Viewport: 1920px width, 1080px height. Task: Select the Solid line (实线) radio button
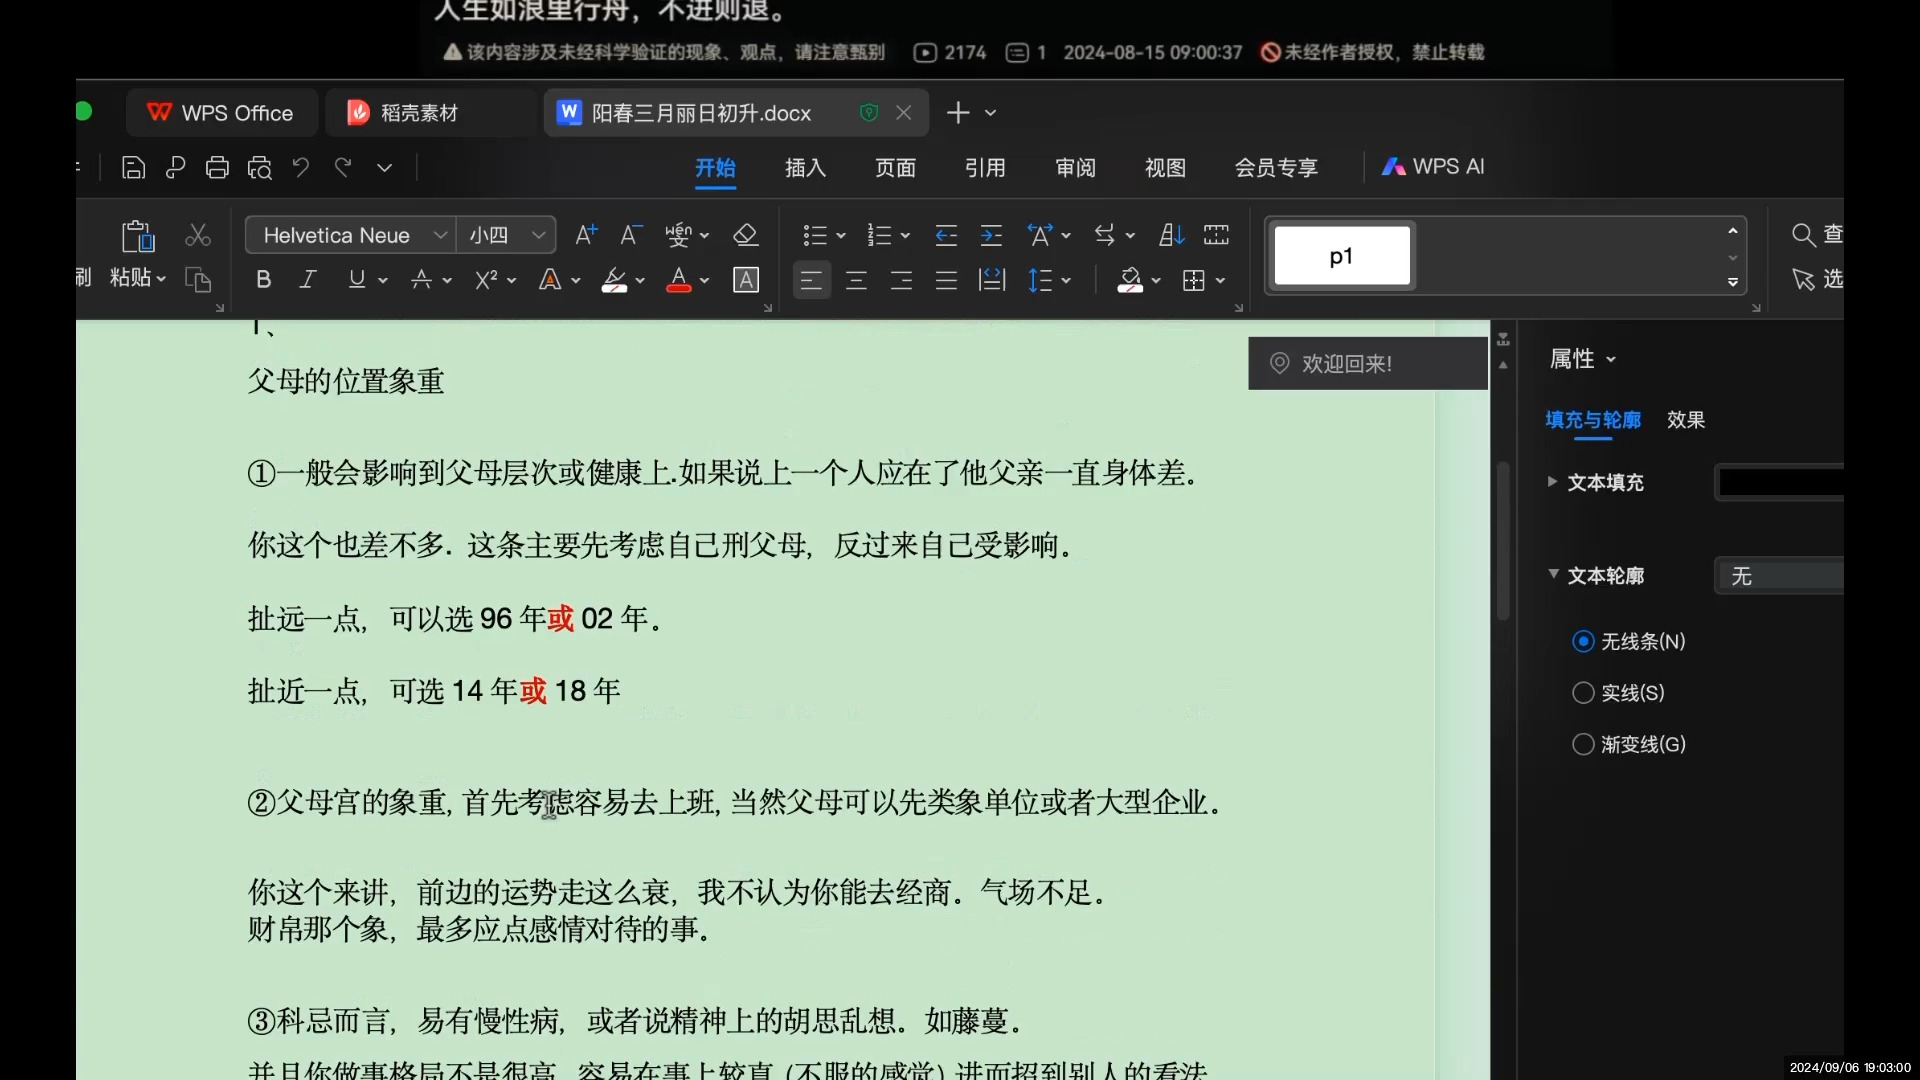(x=1583, y=693)
